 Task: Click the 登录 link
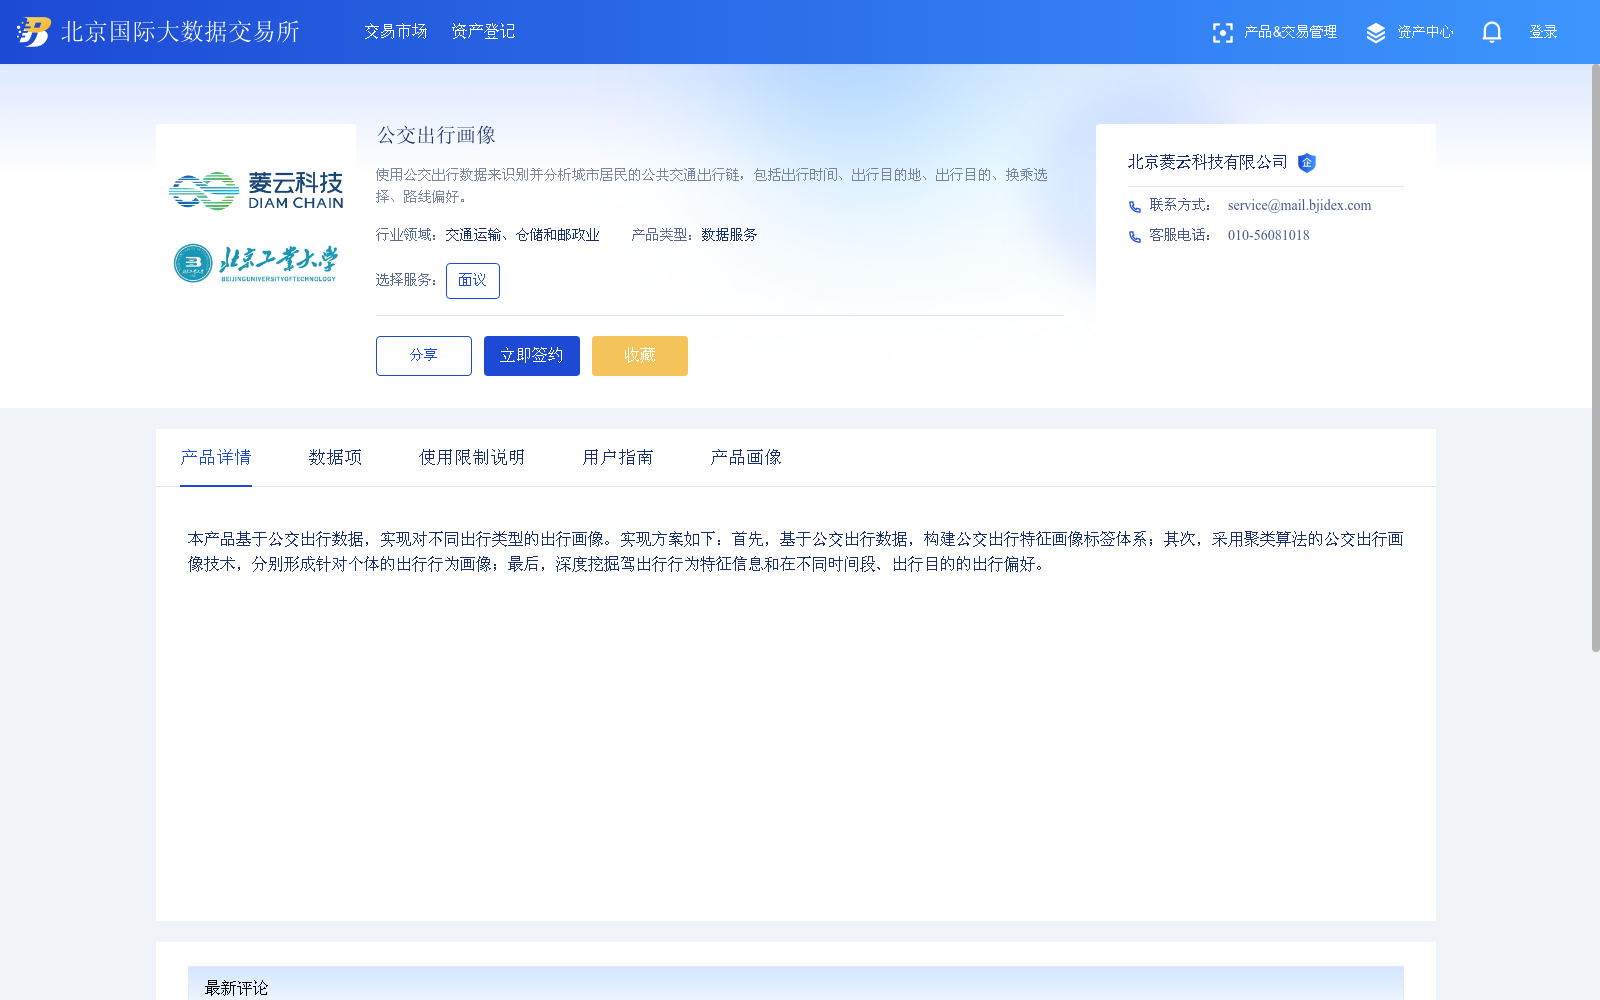point(1544,32)
